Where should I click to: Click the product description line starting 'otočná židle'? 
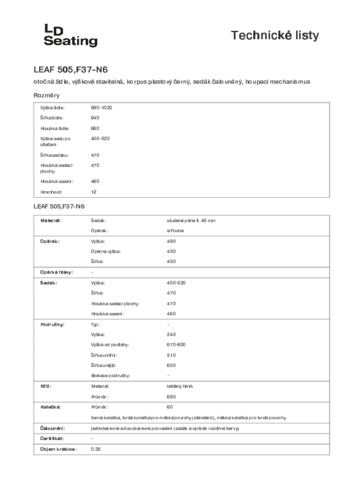172,82
